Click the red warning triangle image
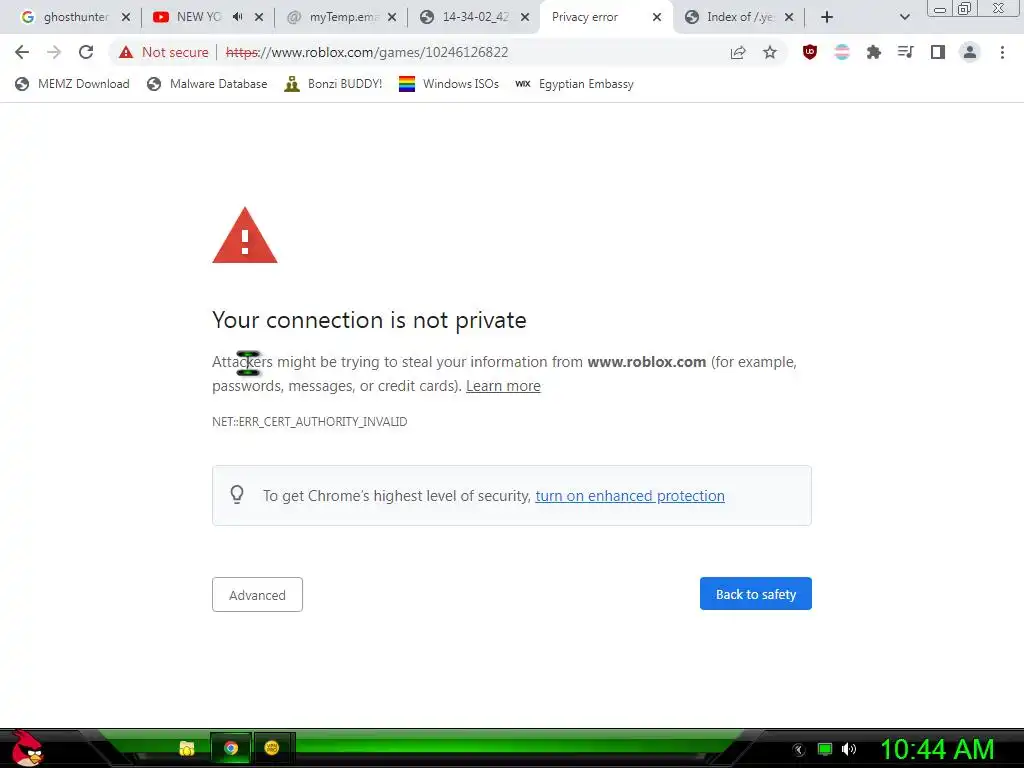This screenshot has width=1024, height=768. click(245, 235)
